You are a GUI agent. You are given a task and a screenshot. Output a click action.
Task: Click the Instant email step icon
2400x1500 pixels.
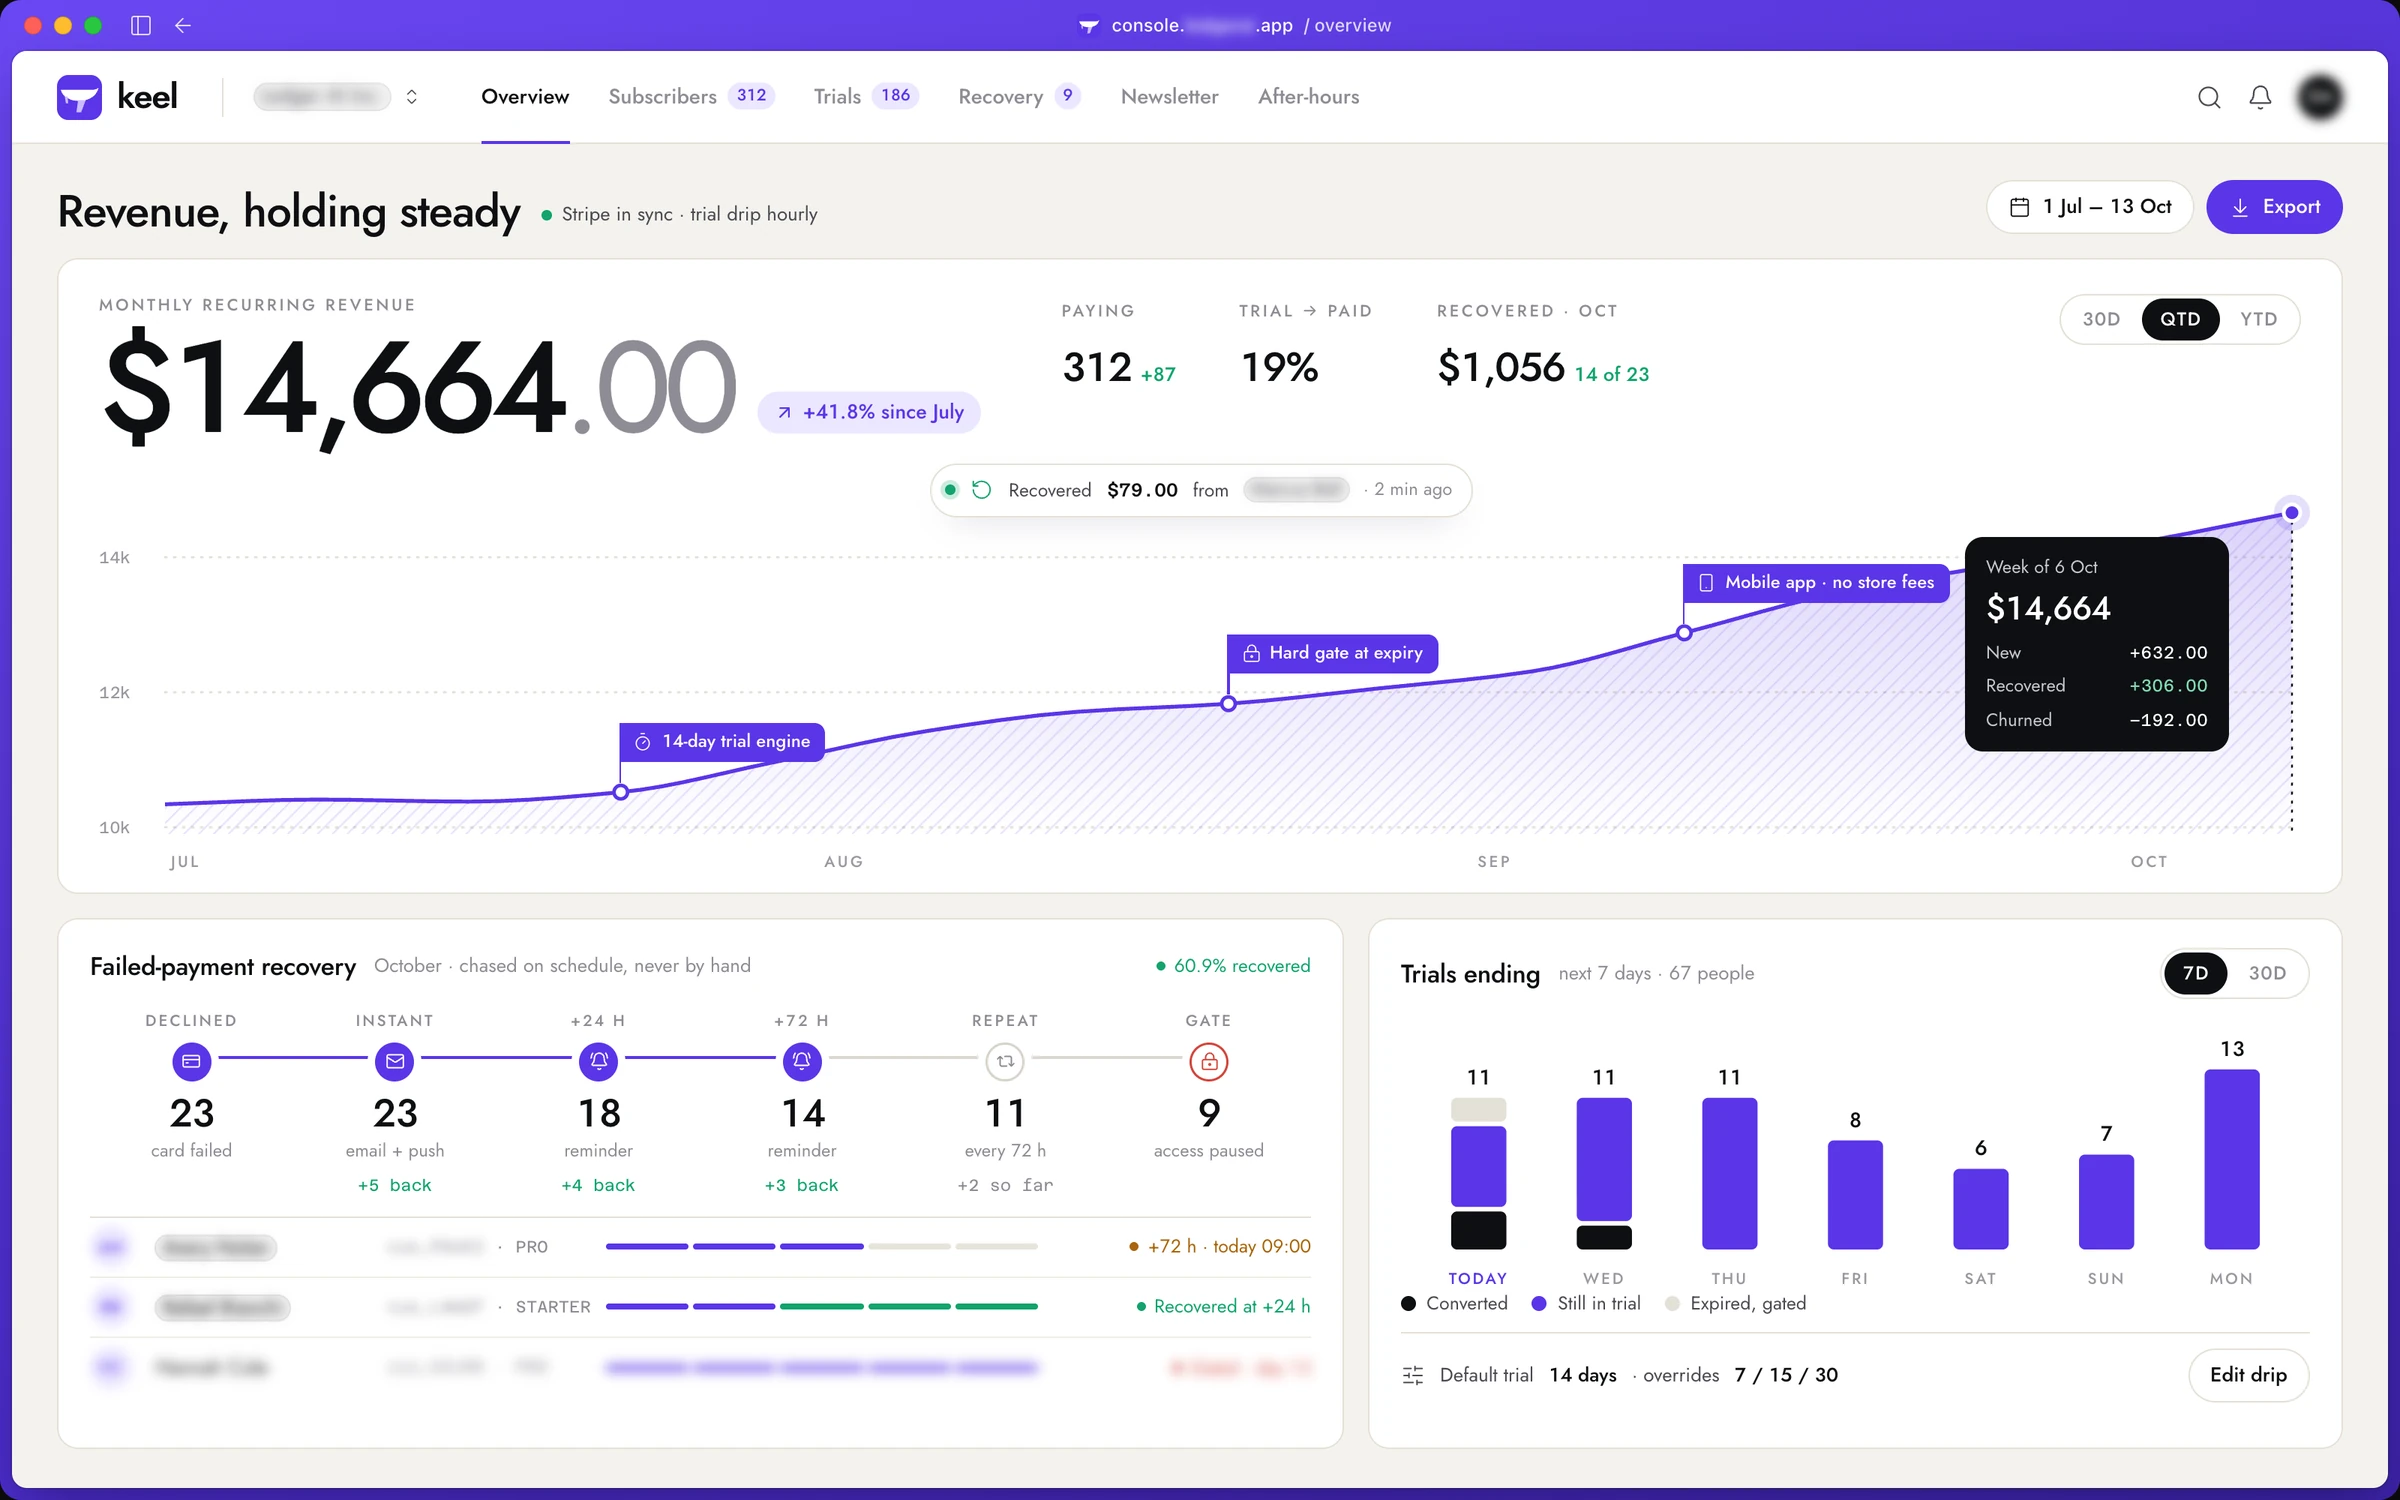[x=395, y=1061]
